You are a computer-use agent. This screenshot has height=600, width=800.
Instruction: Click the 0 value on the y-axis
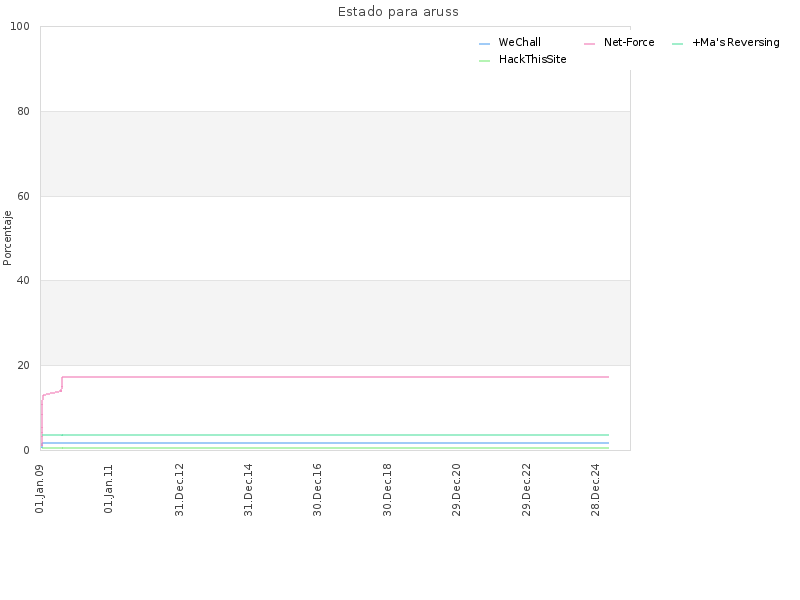tap(27, 450)
